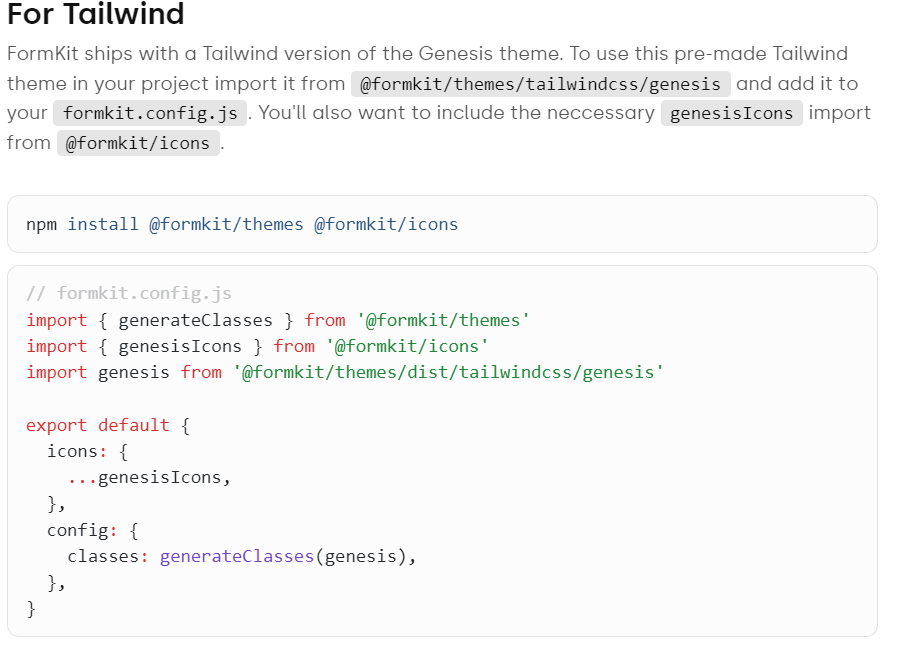Click "install" in the npm command
This screenshot has width=903, height=651.
[103, 224]
